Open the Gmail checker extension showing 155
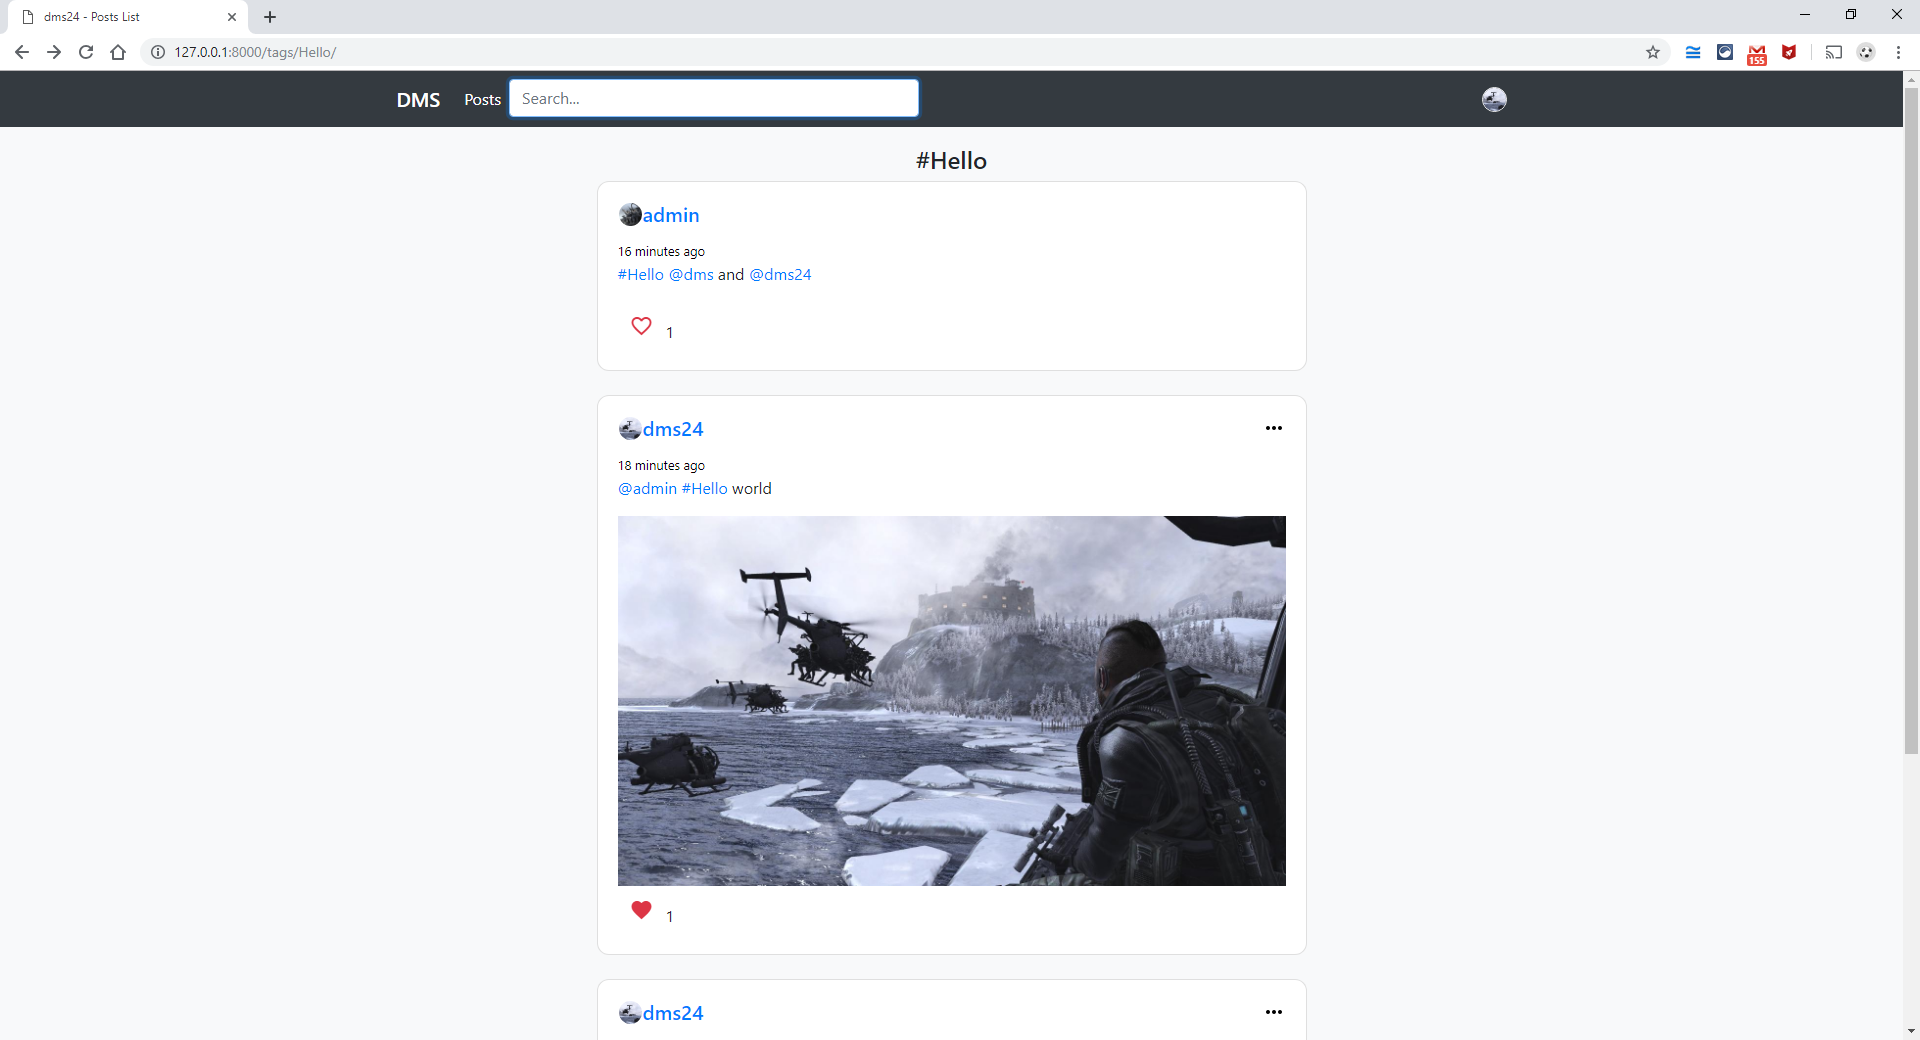1920x1040 pixels. pyautogui.click(x=1757, y=54)
